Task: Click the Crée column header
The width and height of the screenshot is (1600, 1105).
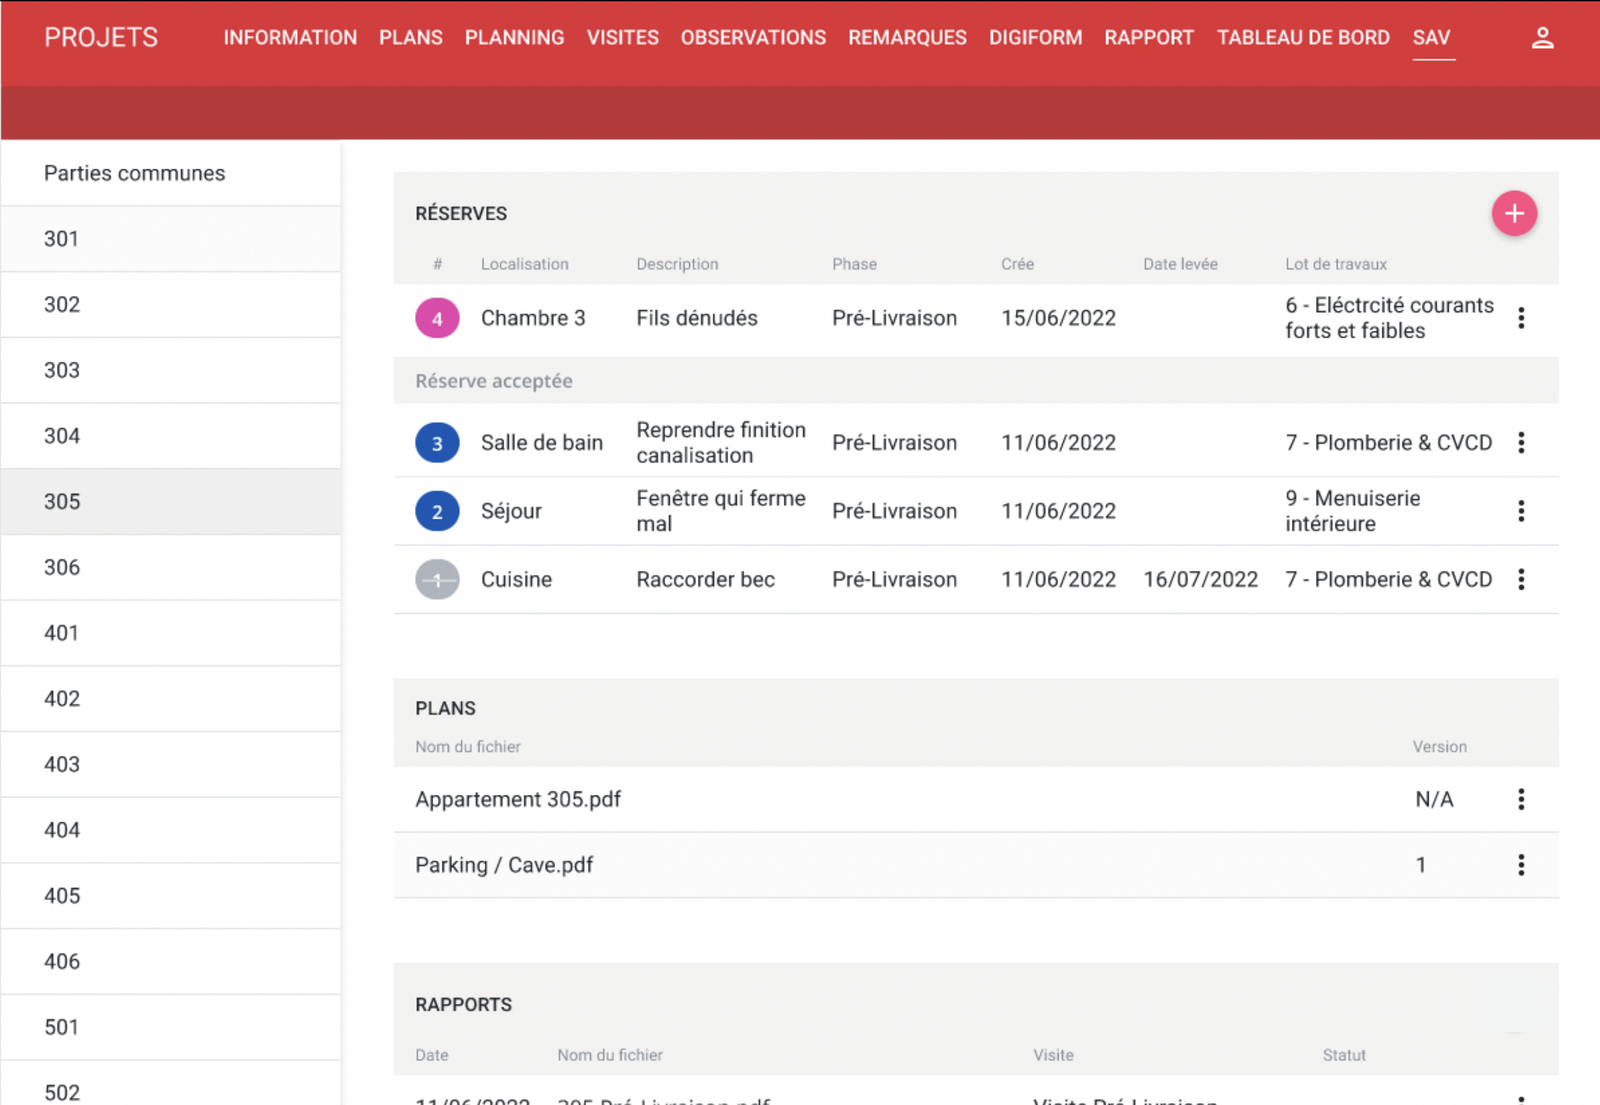Action: tap(1017, 264)
